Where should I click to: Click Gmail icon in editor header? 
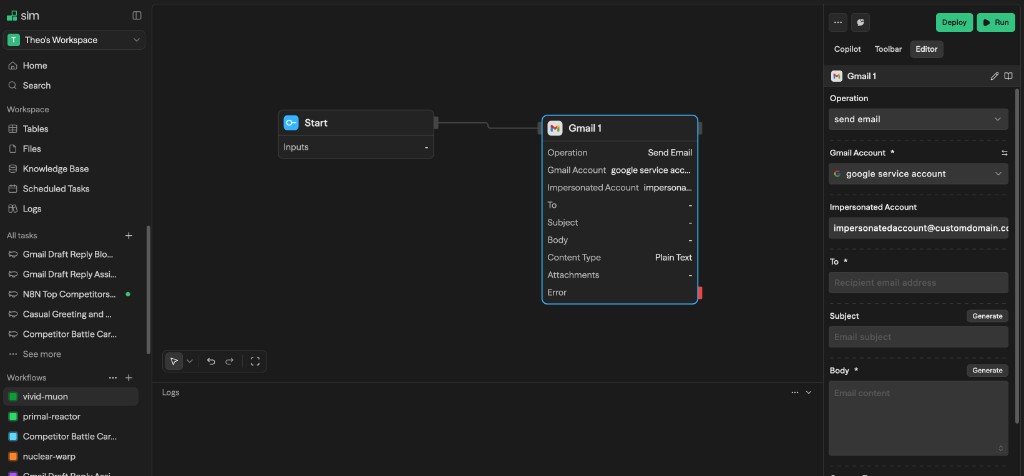(837, 76)
